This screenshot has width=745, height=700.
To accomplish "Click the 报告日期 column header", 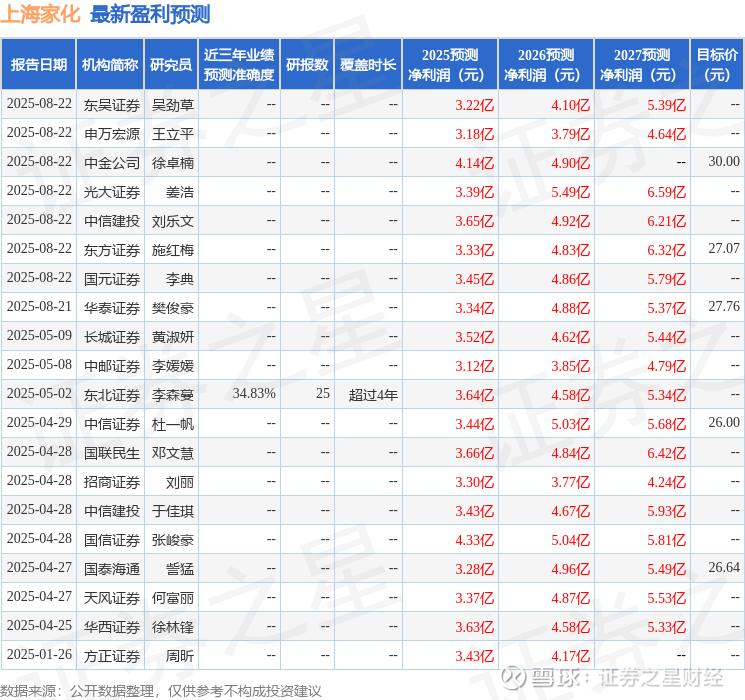I will (x=38, y=65).
